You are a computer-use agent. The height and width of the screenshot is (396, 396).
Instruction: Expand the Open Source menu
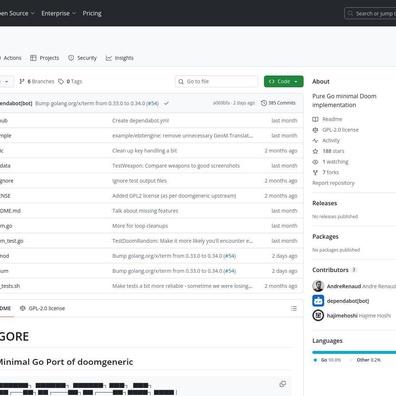(17, 13)
